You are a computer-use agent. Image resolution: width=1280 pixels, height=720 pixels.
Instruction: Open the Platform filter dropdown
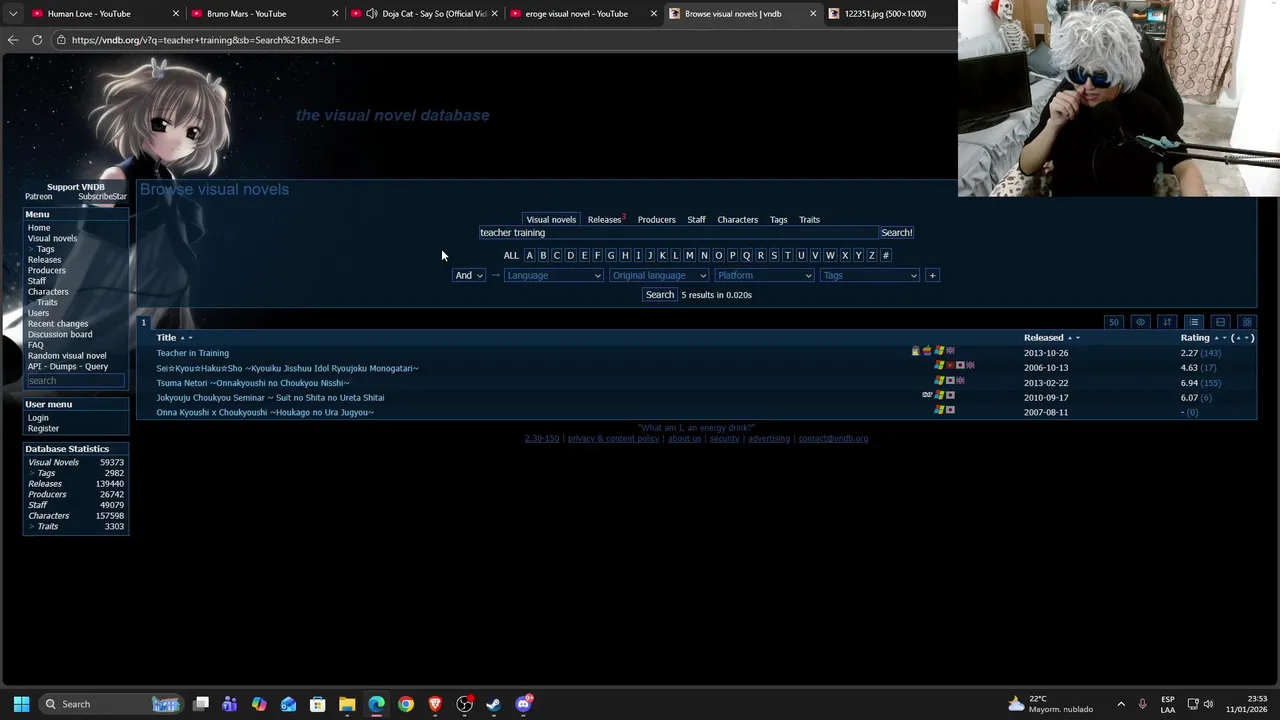click(x=764, y=276)
